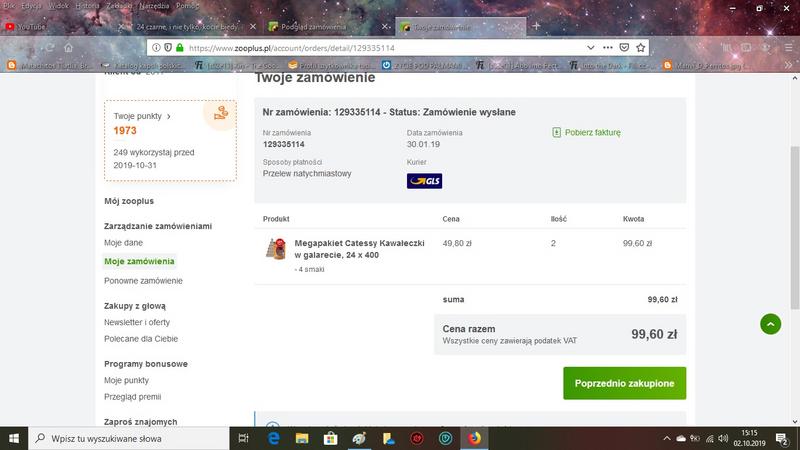The width and height of the screenshot is (800, 450).
Task: Click the Firefox home icon
Action: tap(68, 47)
